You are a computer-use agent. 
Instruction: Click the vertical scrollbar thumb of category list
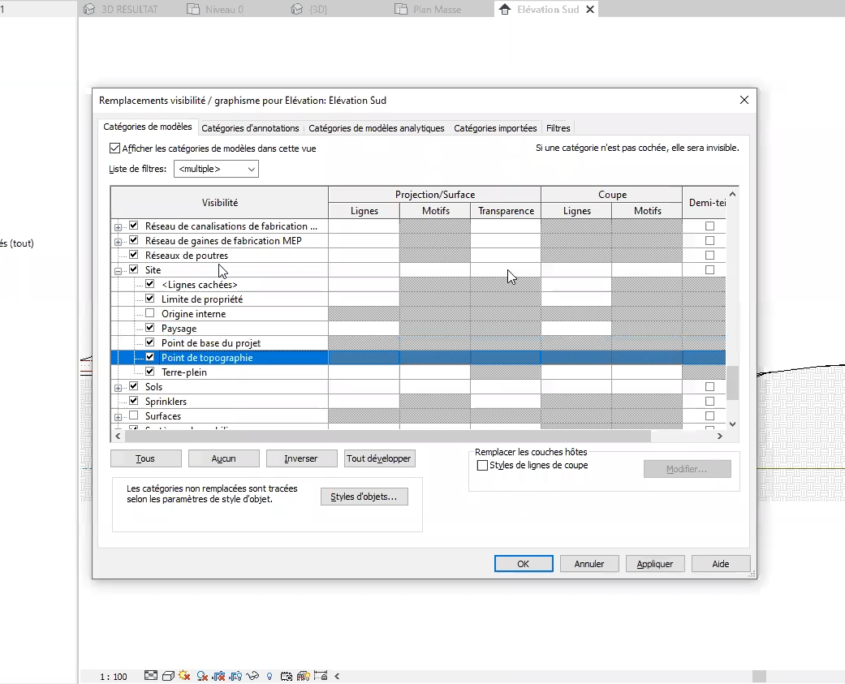coord(732,383)
